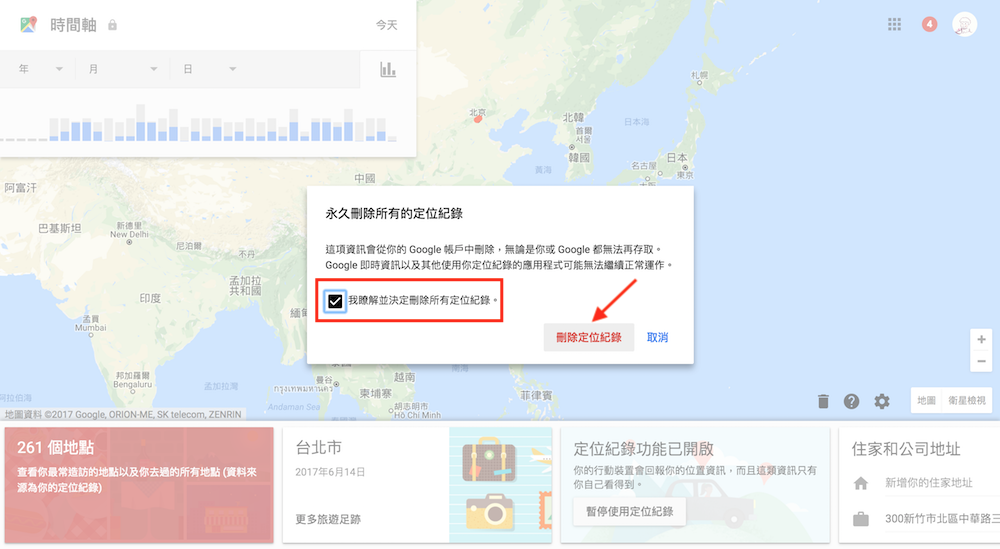Open the settings gear icon on map
Viewport: 1000px width, 549px height.
pos(881,401)
